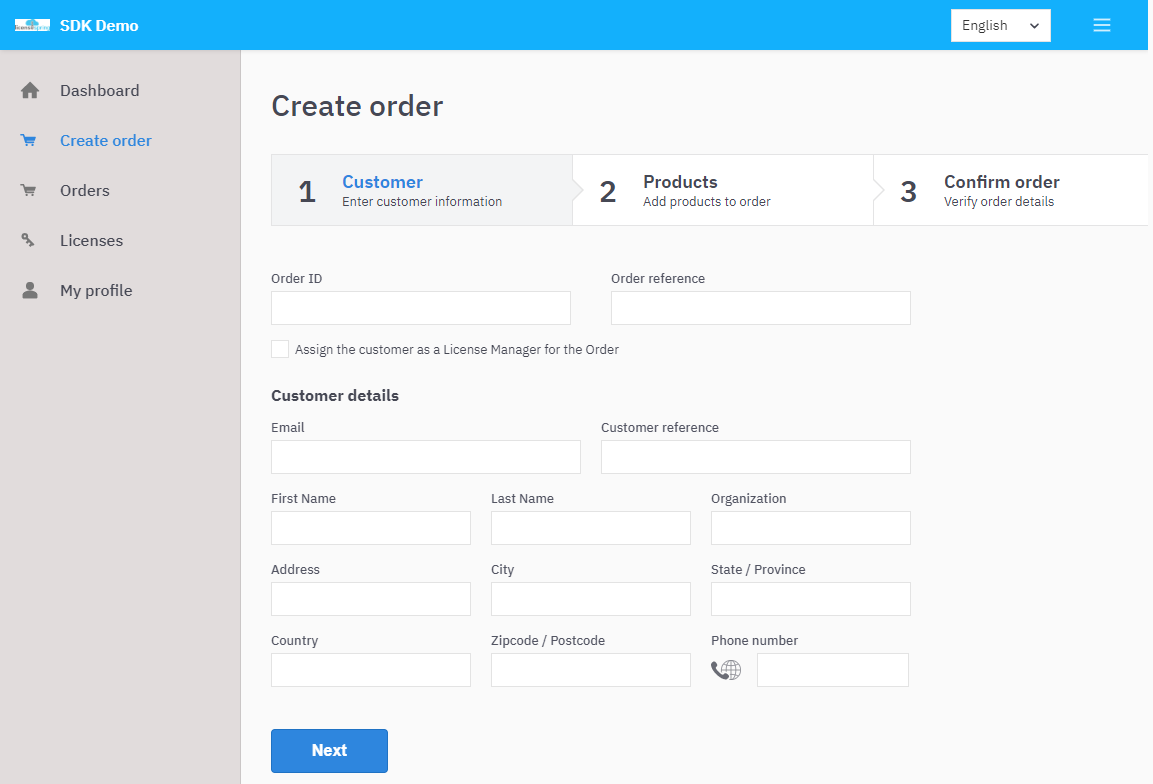
Task: Click the Create order cart icon
Action: [29, 140]
